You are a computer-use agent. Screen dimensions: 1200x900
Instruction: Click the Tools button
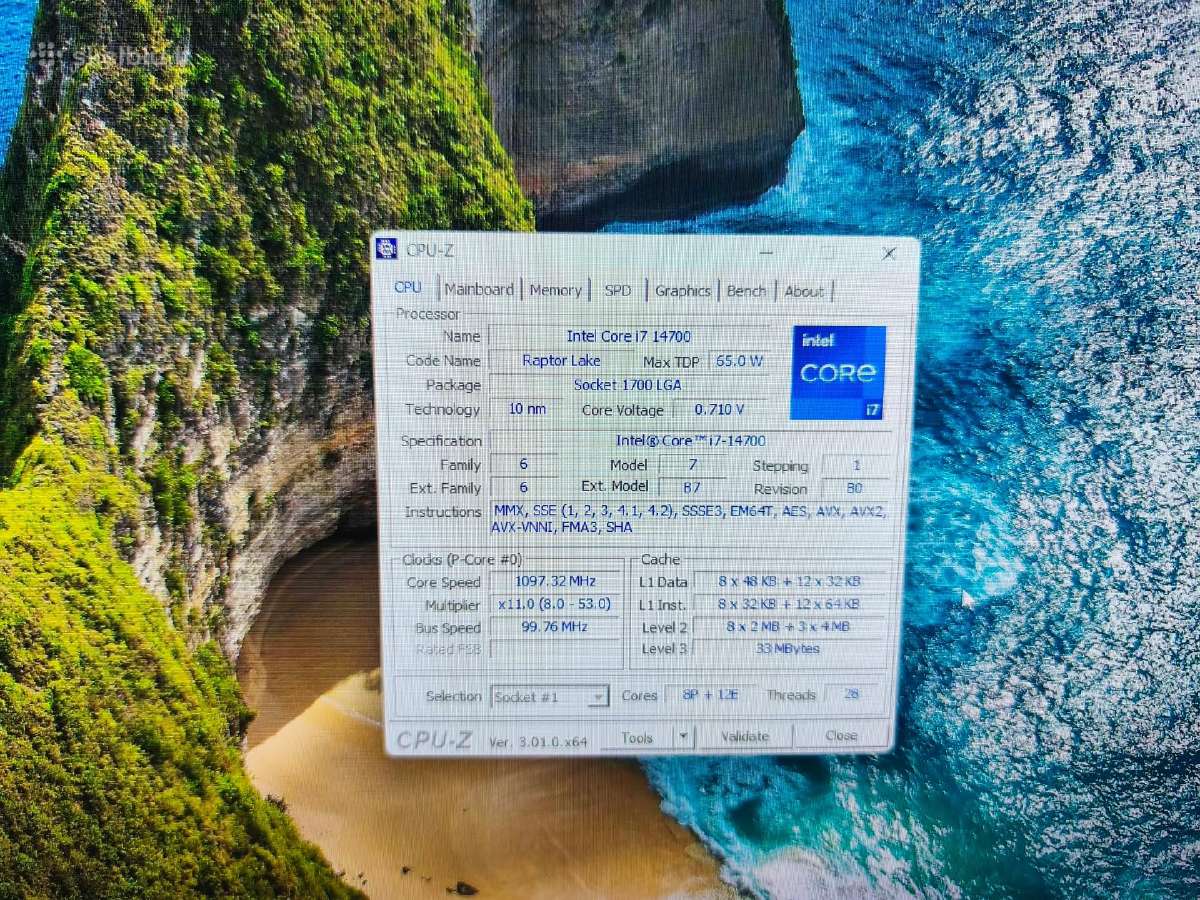pos(637,738)
